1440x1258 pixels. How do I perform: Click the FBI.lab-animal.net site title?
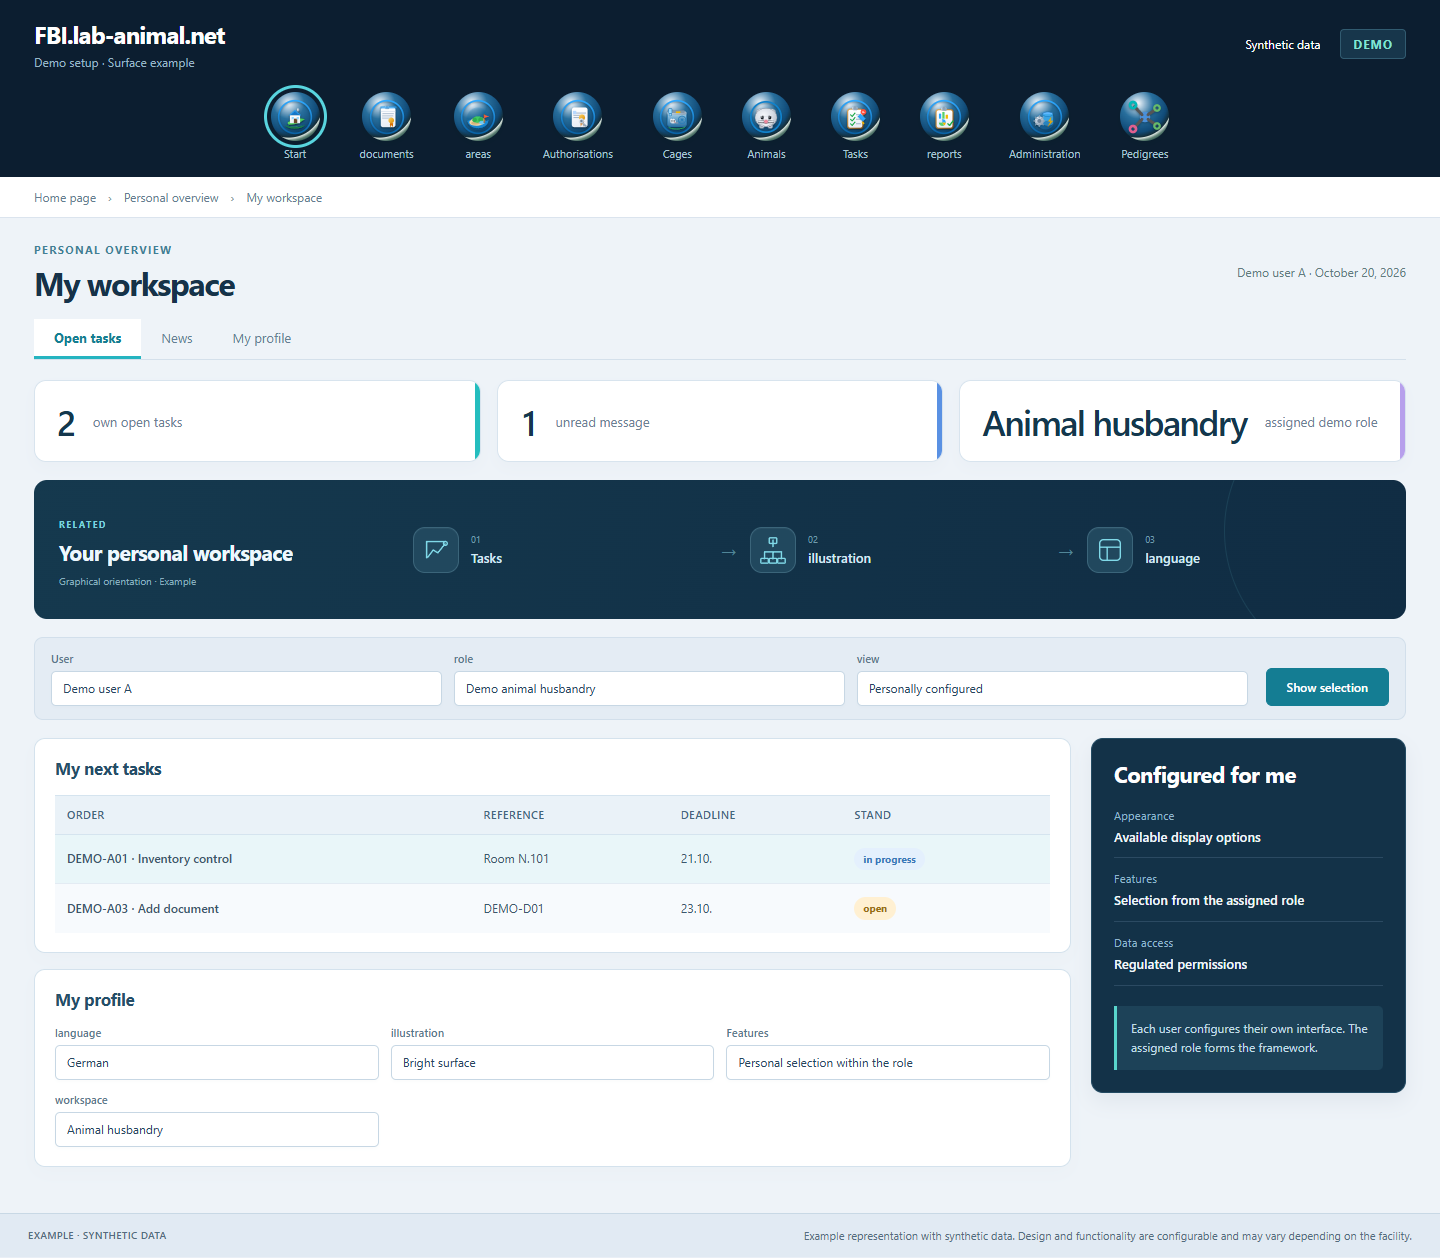click(x=130, y=36)
